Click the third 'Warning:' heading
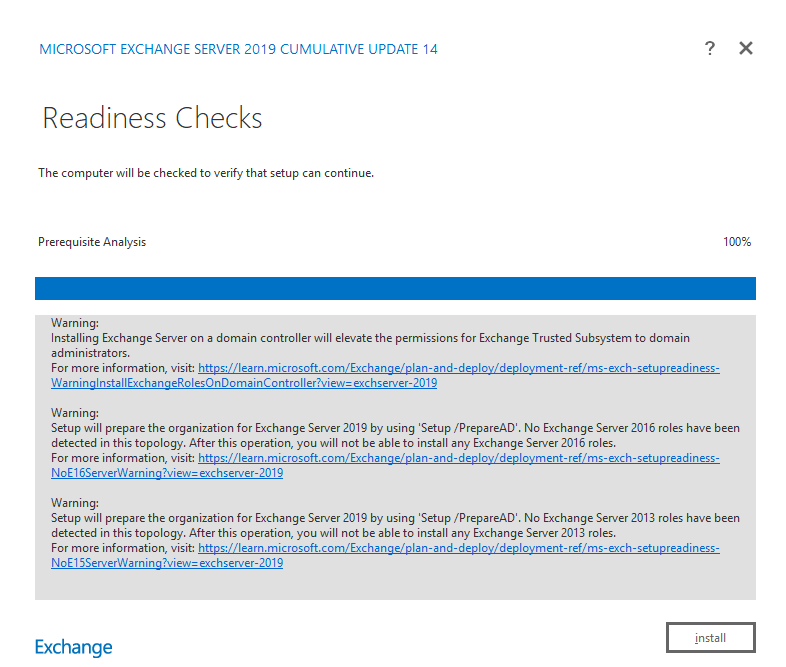 click(75, 503)
